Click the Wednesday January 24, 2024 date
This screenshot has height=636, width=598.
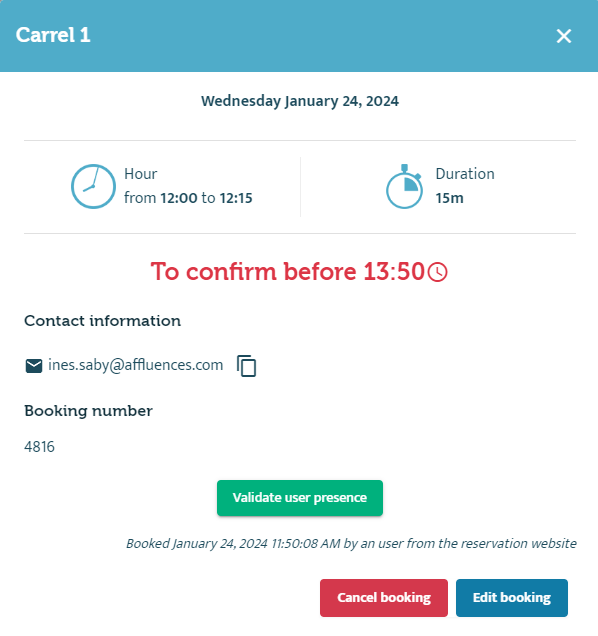point(300,101)
